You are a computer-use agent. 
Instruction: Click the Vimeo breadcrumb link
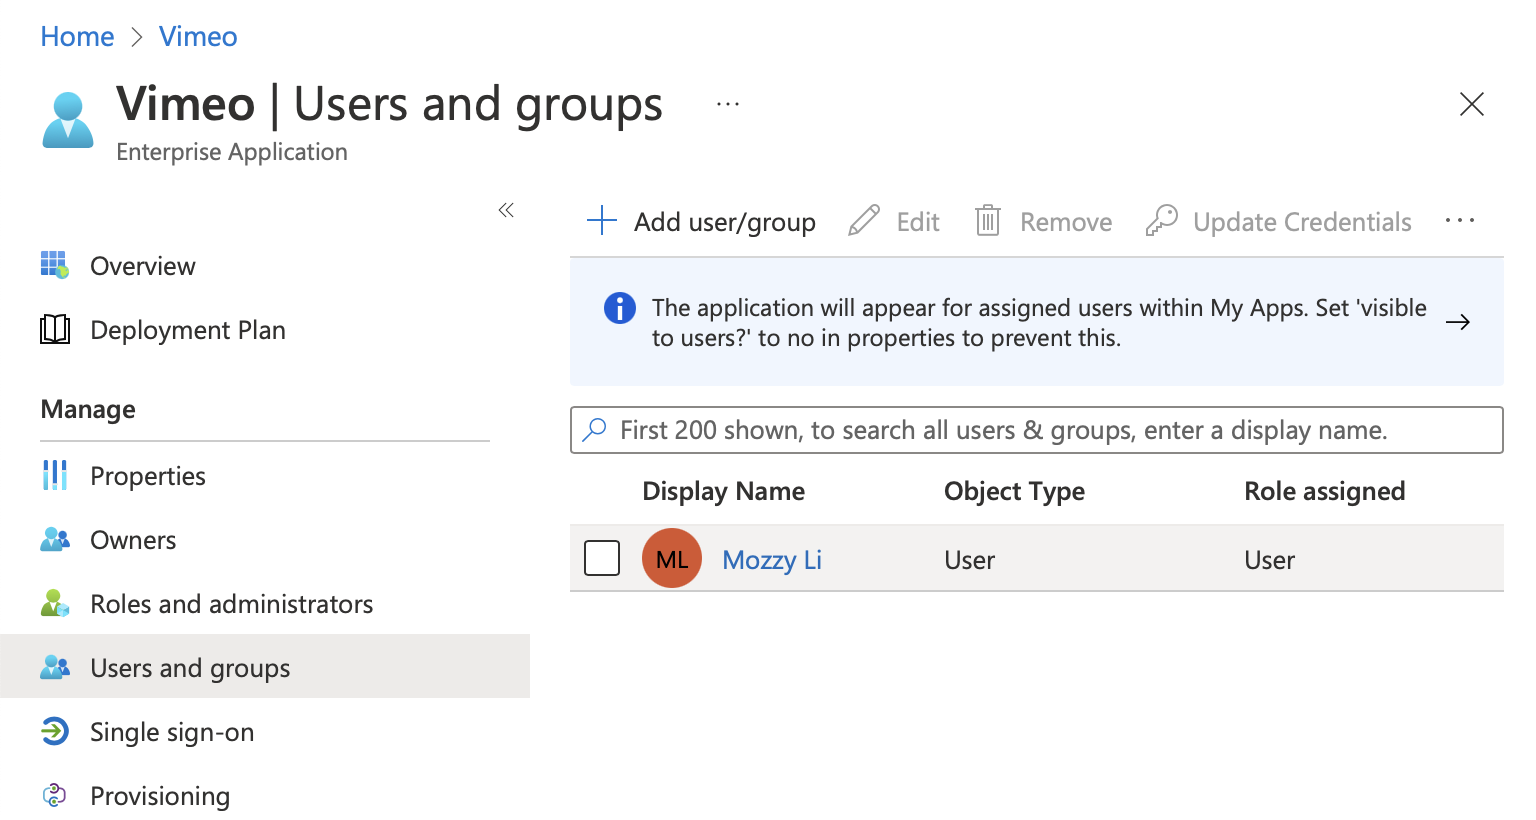[x=198, y=37]
